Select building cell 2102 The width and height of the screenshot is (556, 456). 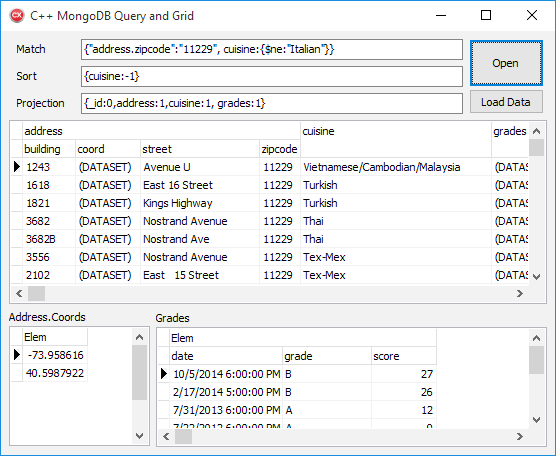tap(49, 275)
